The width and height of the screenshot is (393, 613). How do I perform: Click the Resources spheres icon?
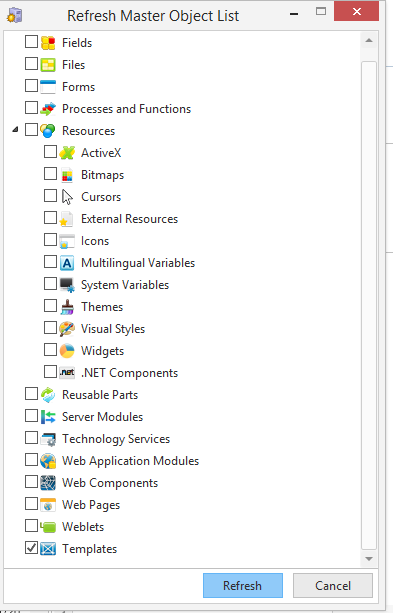[x=48, y=131]
